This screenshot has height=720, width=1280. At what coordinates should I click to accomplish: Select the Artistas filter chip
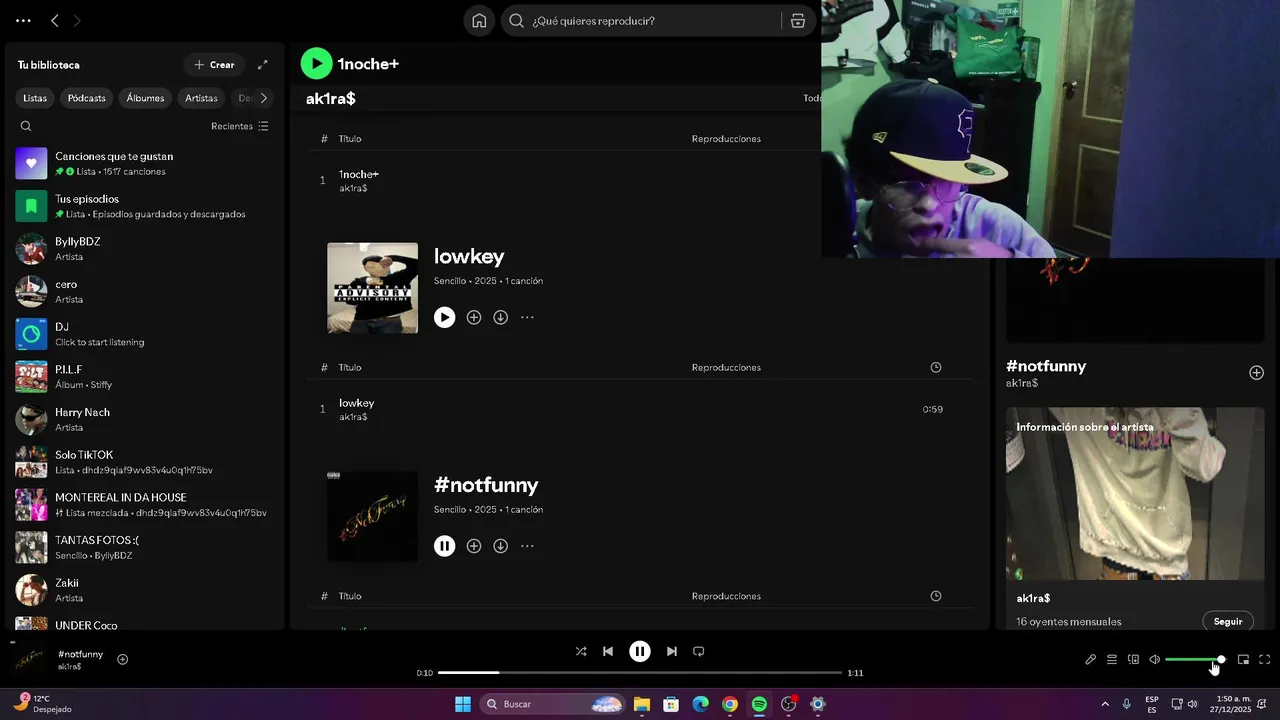(x=201, y=98)
